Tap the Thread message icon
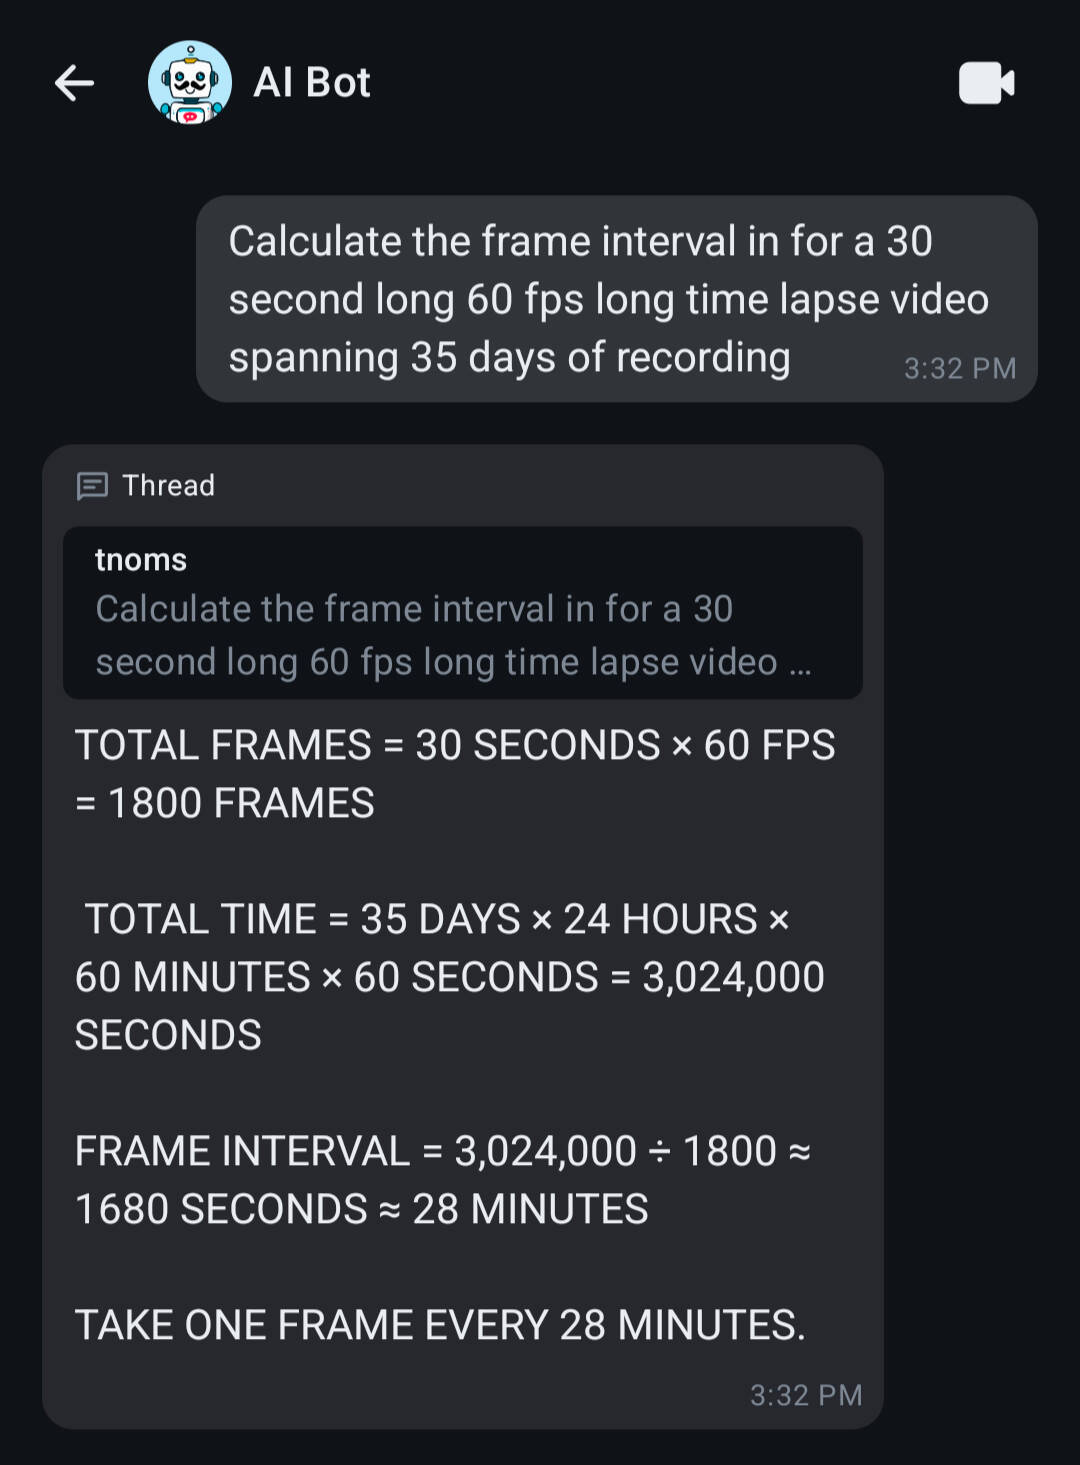Viewport: 1080px width, 1465px height. tap(92, 486)
